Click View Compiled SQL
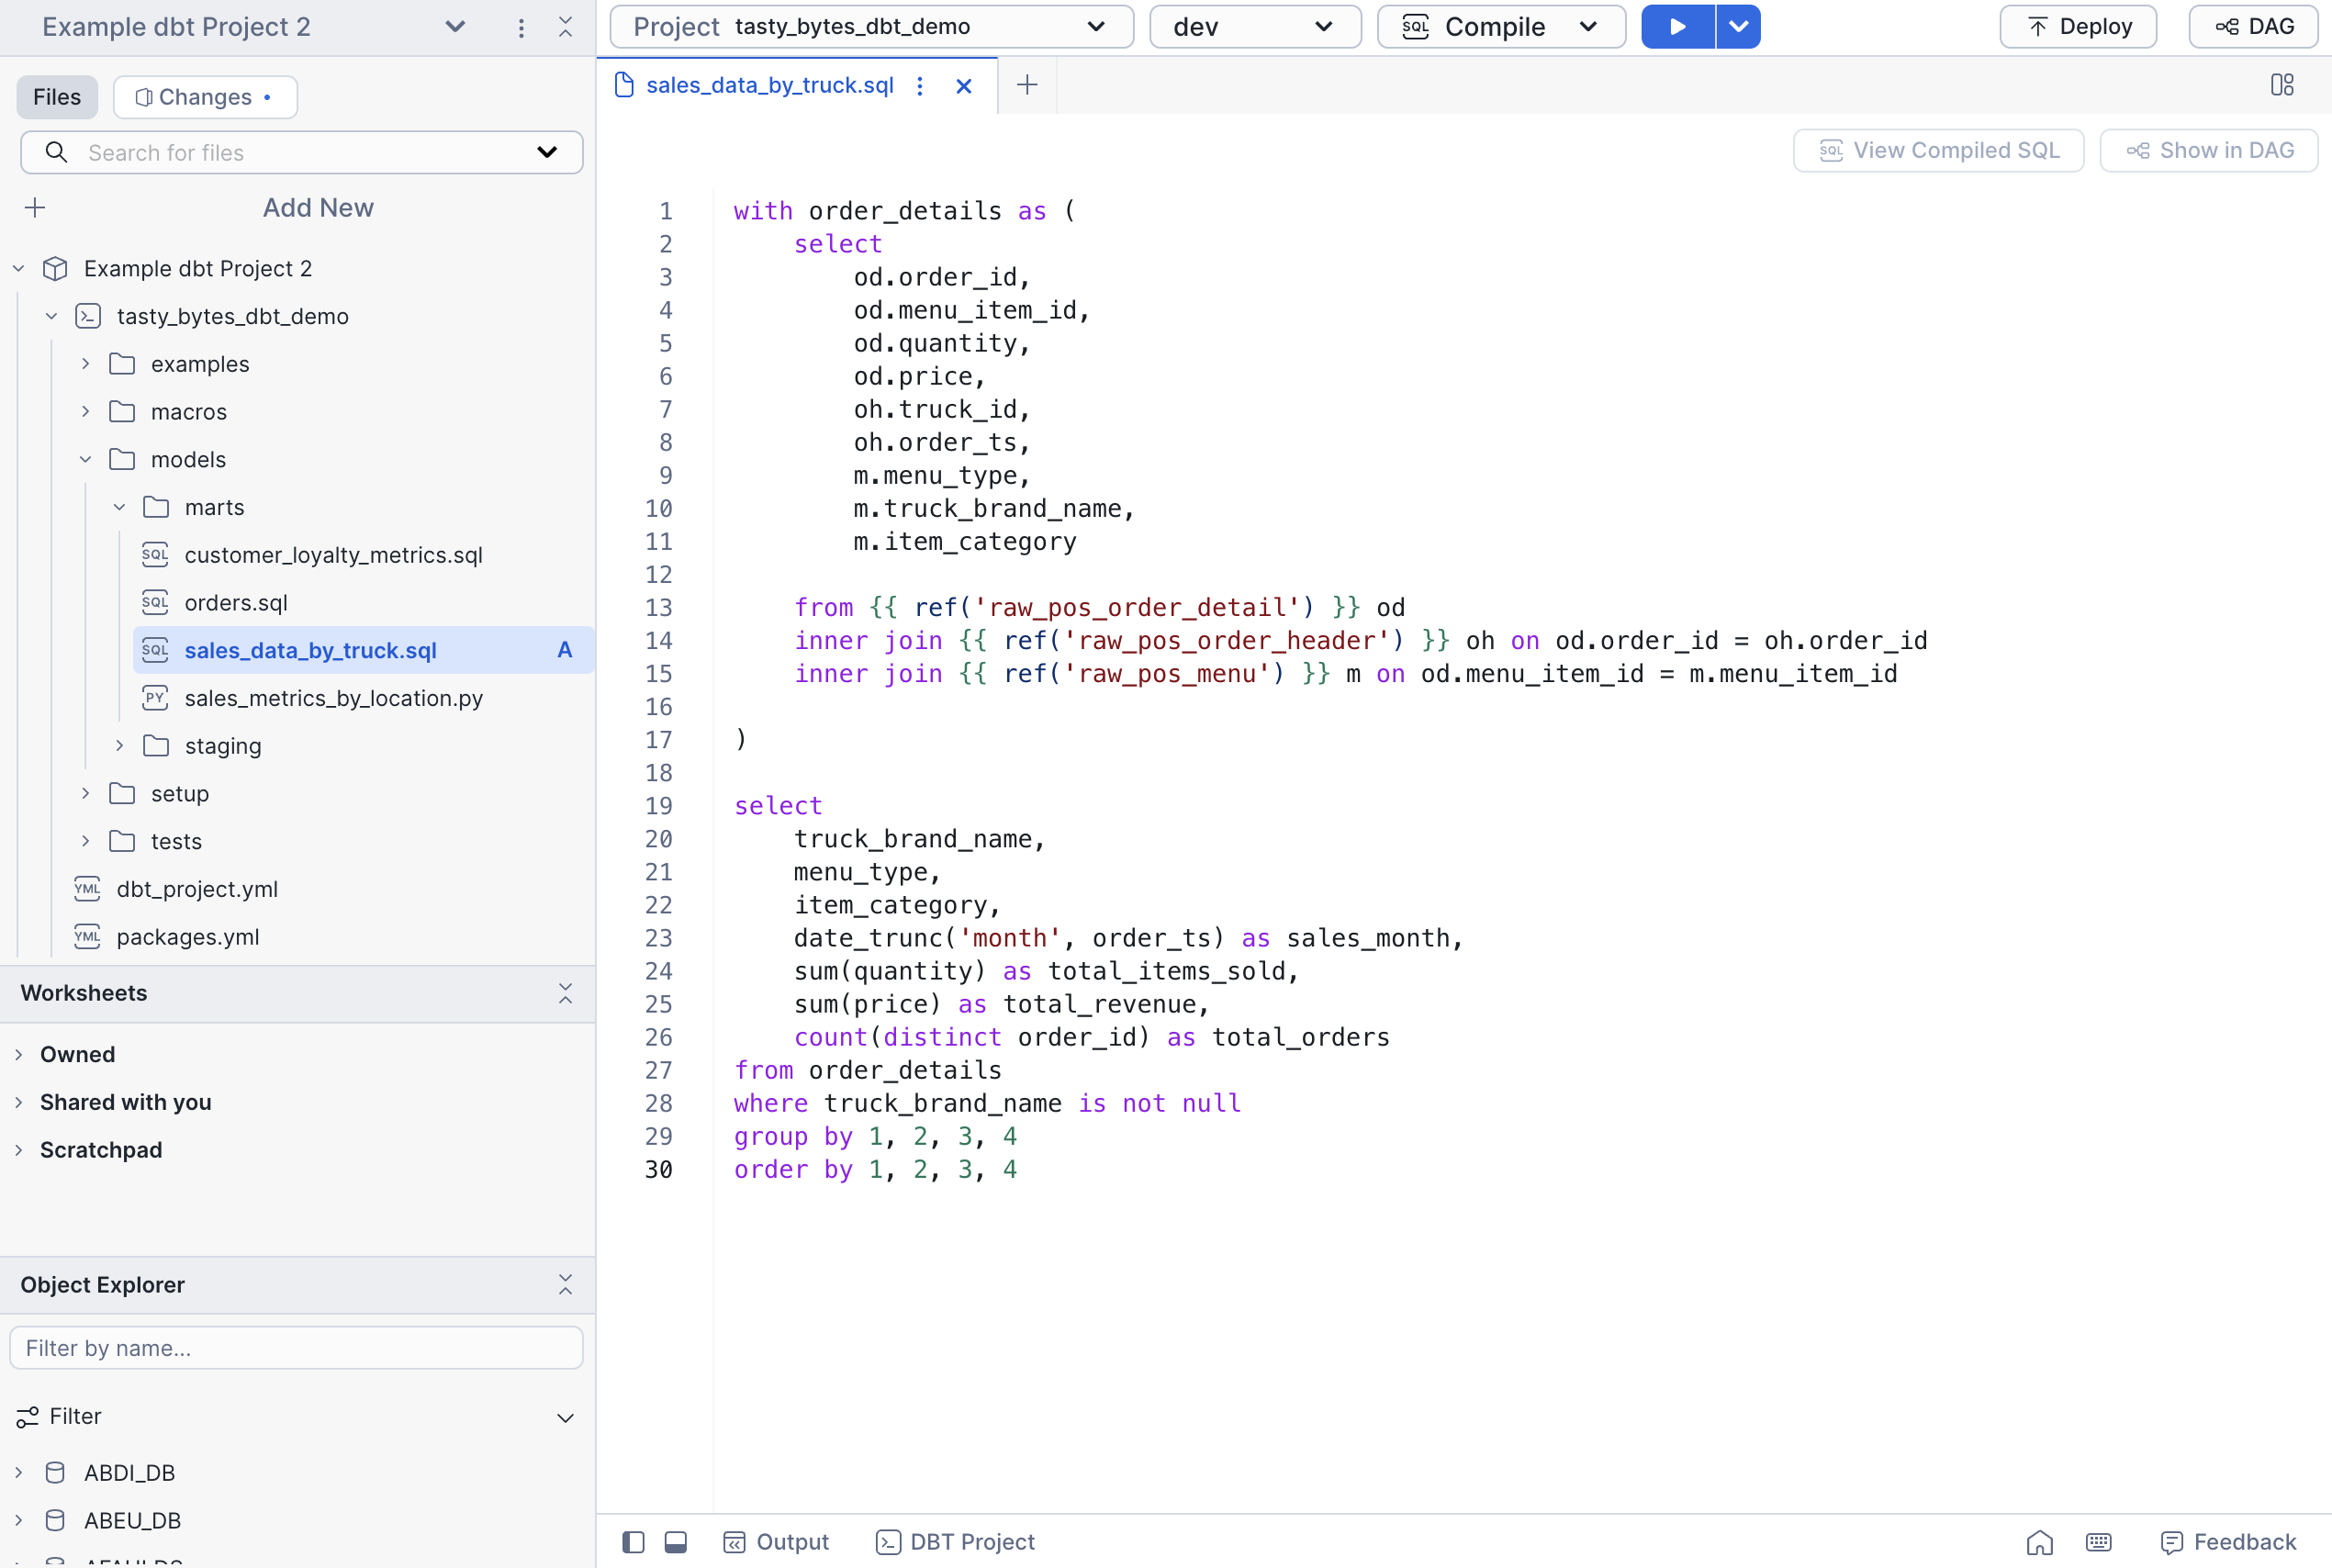2332x1568 pixels. click(x=1938, y=151)
